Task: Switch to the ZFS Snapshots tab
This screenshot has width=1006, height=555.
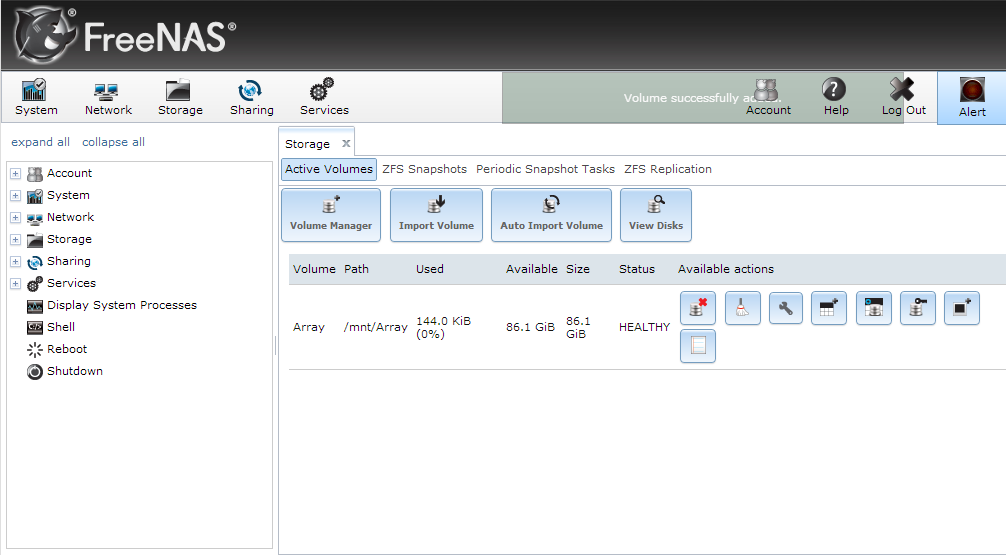Action: click(424, 169)
